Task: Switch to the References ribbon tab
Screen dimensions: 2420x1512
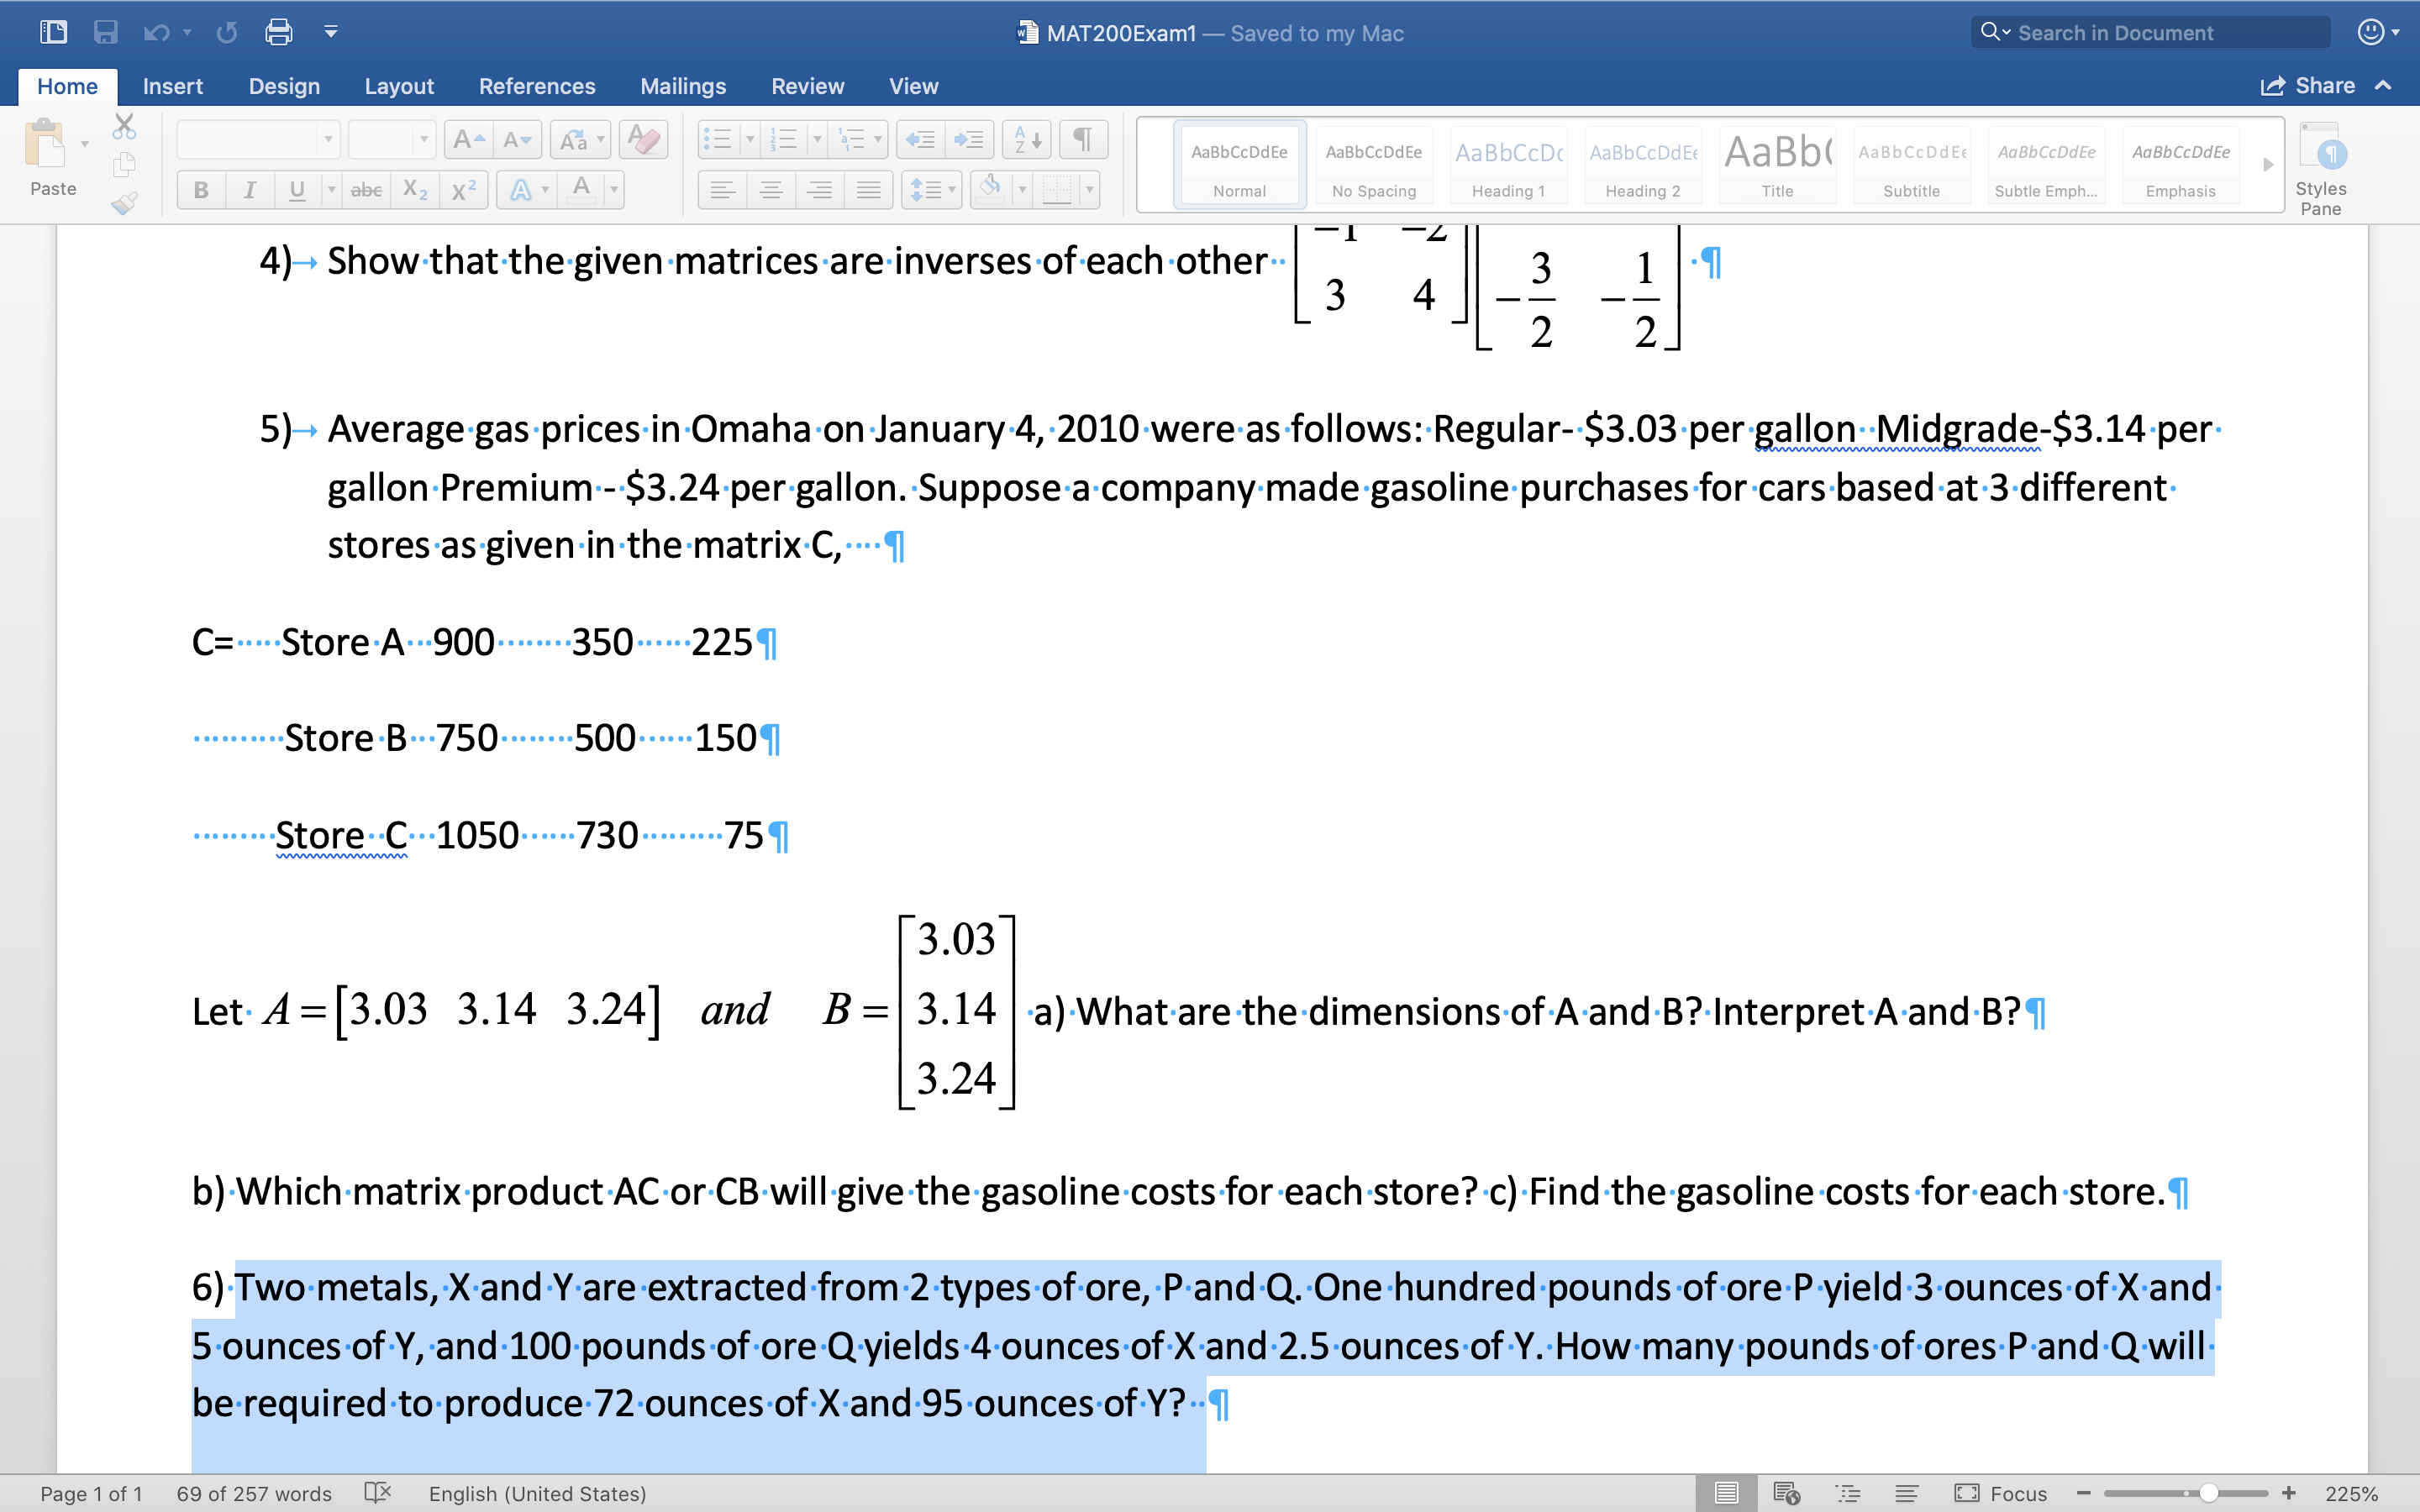Action: click(537, 86)
